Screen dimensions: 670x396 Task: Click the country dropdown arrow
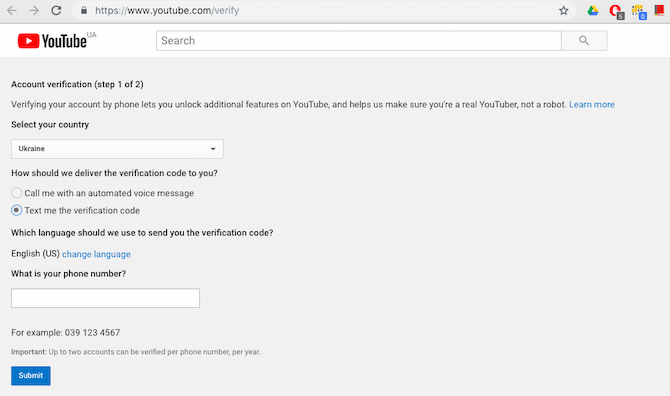tap(213, 149)
